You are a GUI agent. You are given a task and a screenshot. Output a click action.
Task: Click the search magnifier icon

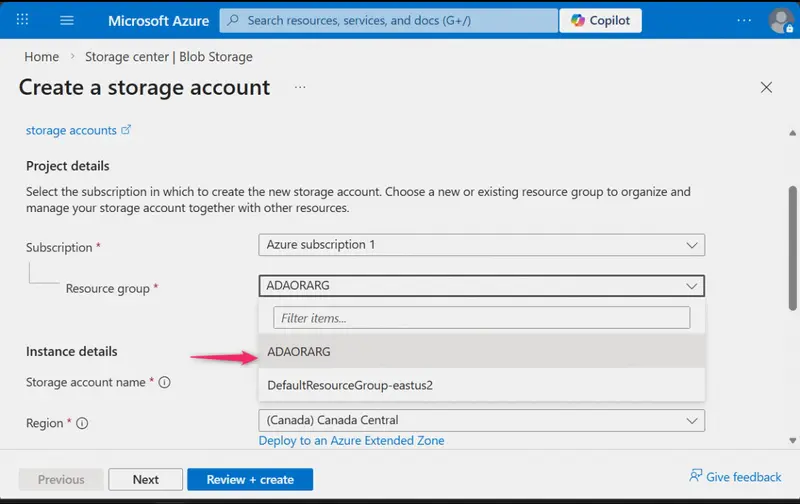pos(233,20)
